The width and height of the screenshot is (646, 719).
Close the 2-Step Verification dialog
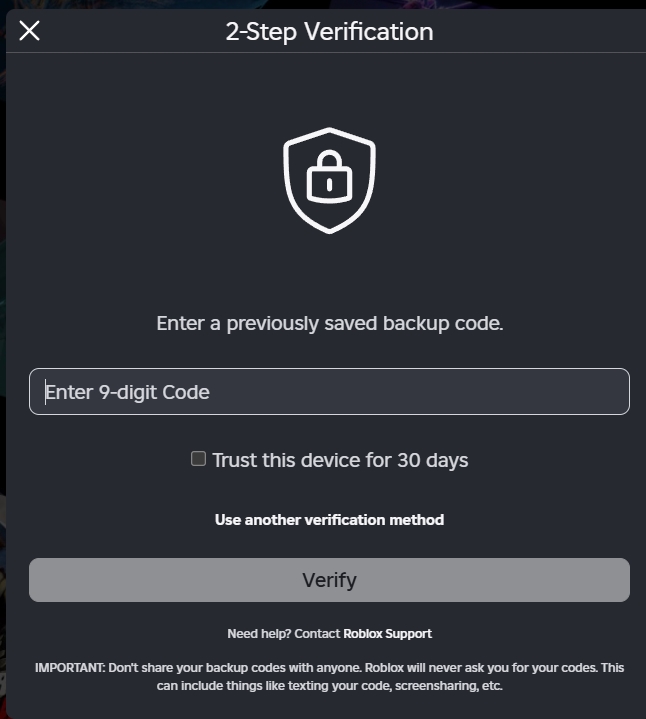[x=30, y=31]
